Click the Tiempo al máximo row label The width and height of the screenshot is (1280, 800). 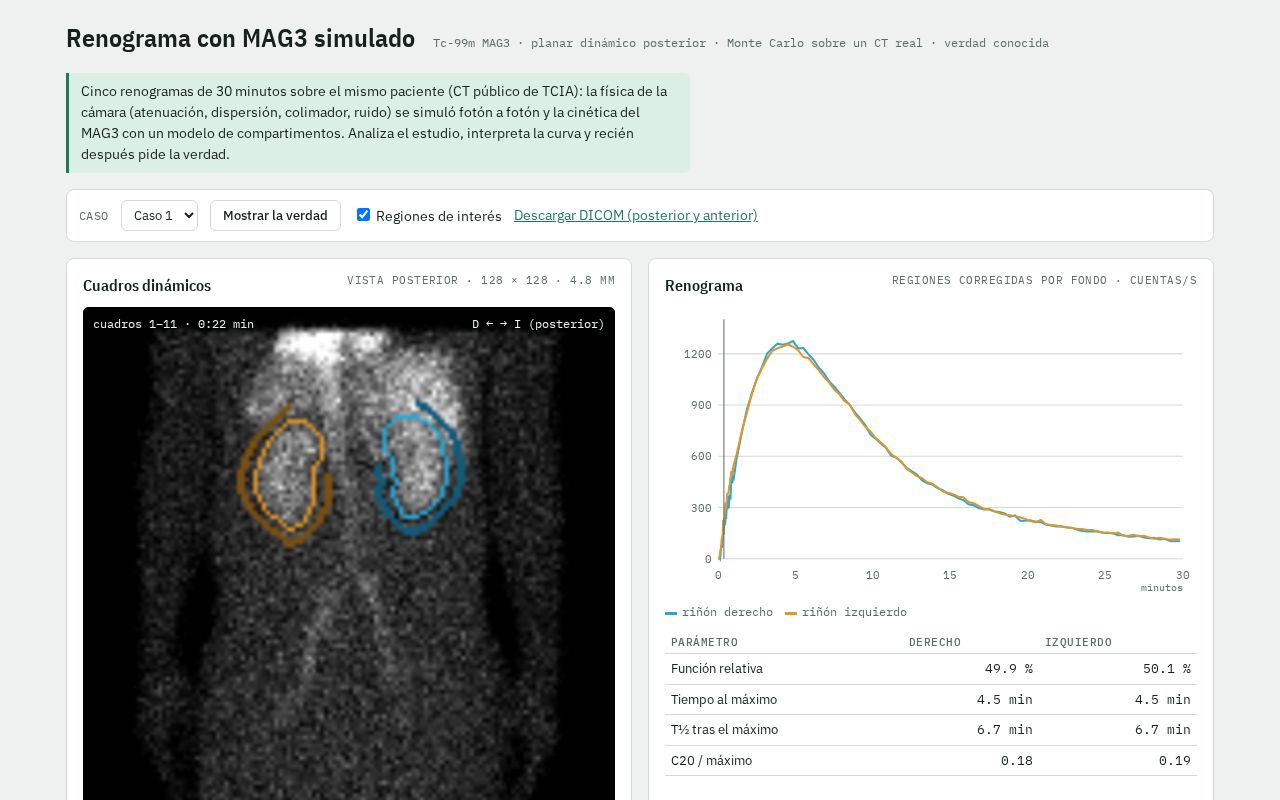[x=724, y=700]
